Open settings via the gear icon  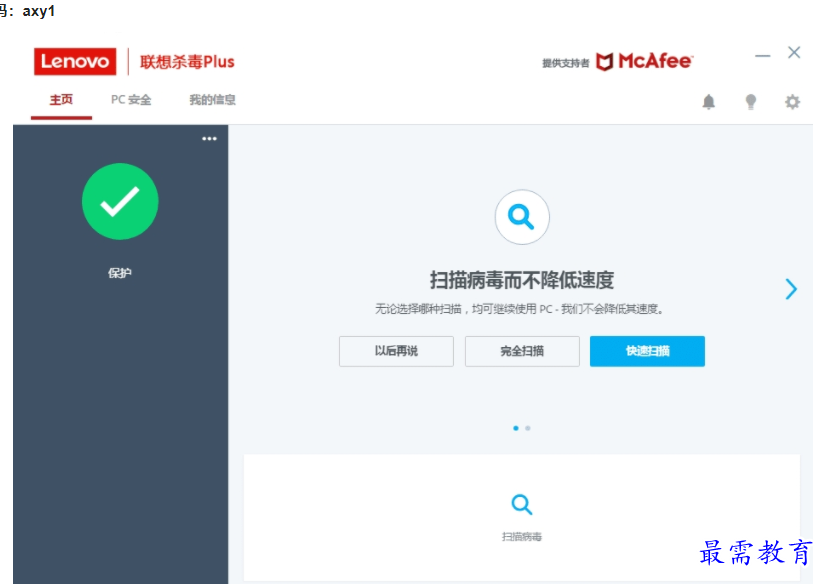click(x=792, y=102)
